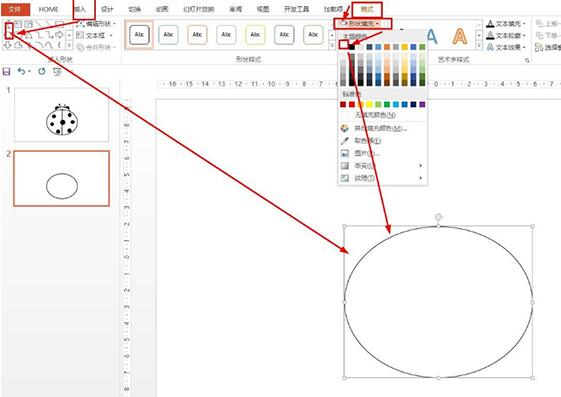
Task: Choose green theme color swatch
Action: [422, 46]
